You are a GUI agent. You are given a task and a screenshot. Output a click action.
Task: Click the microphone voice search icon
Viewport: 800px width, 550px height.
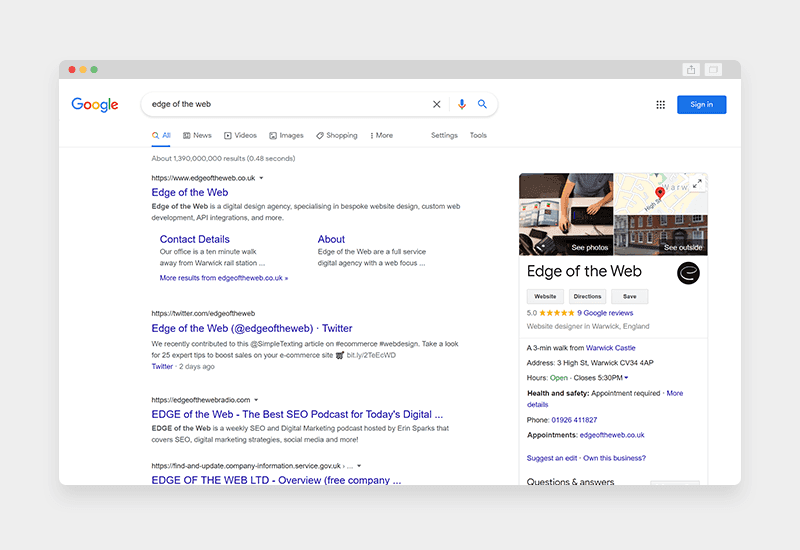pos(461,104)
